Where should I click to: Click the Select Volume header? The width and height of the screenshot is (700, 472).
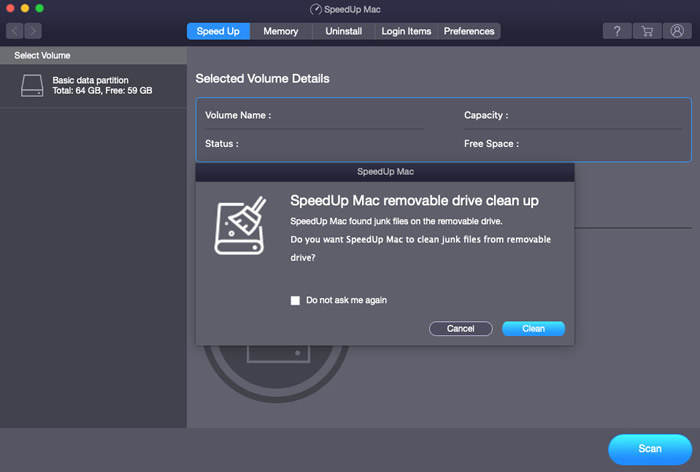point(93,55)
